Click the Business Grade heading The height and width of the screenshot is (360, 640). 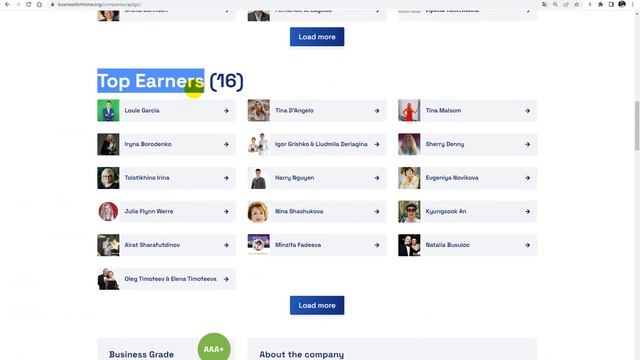(x=141, y=354)
